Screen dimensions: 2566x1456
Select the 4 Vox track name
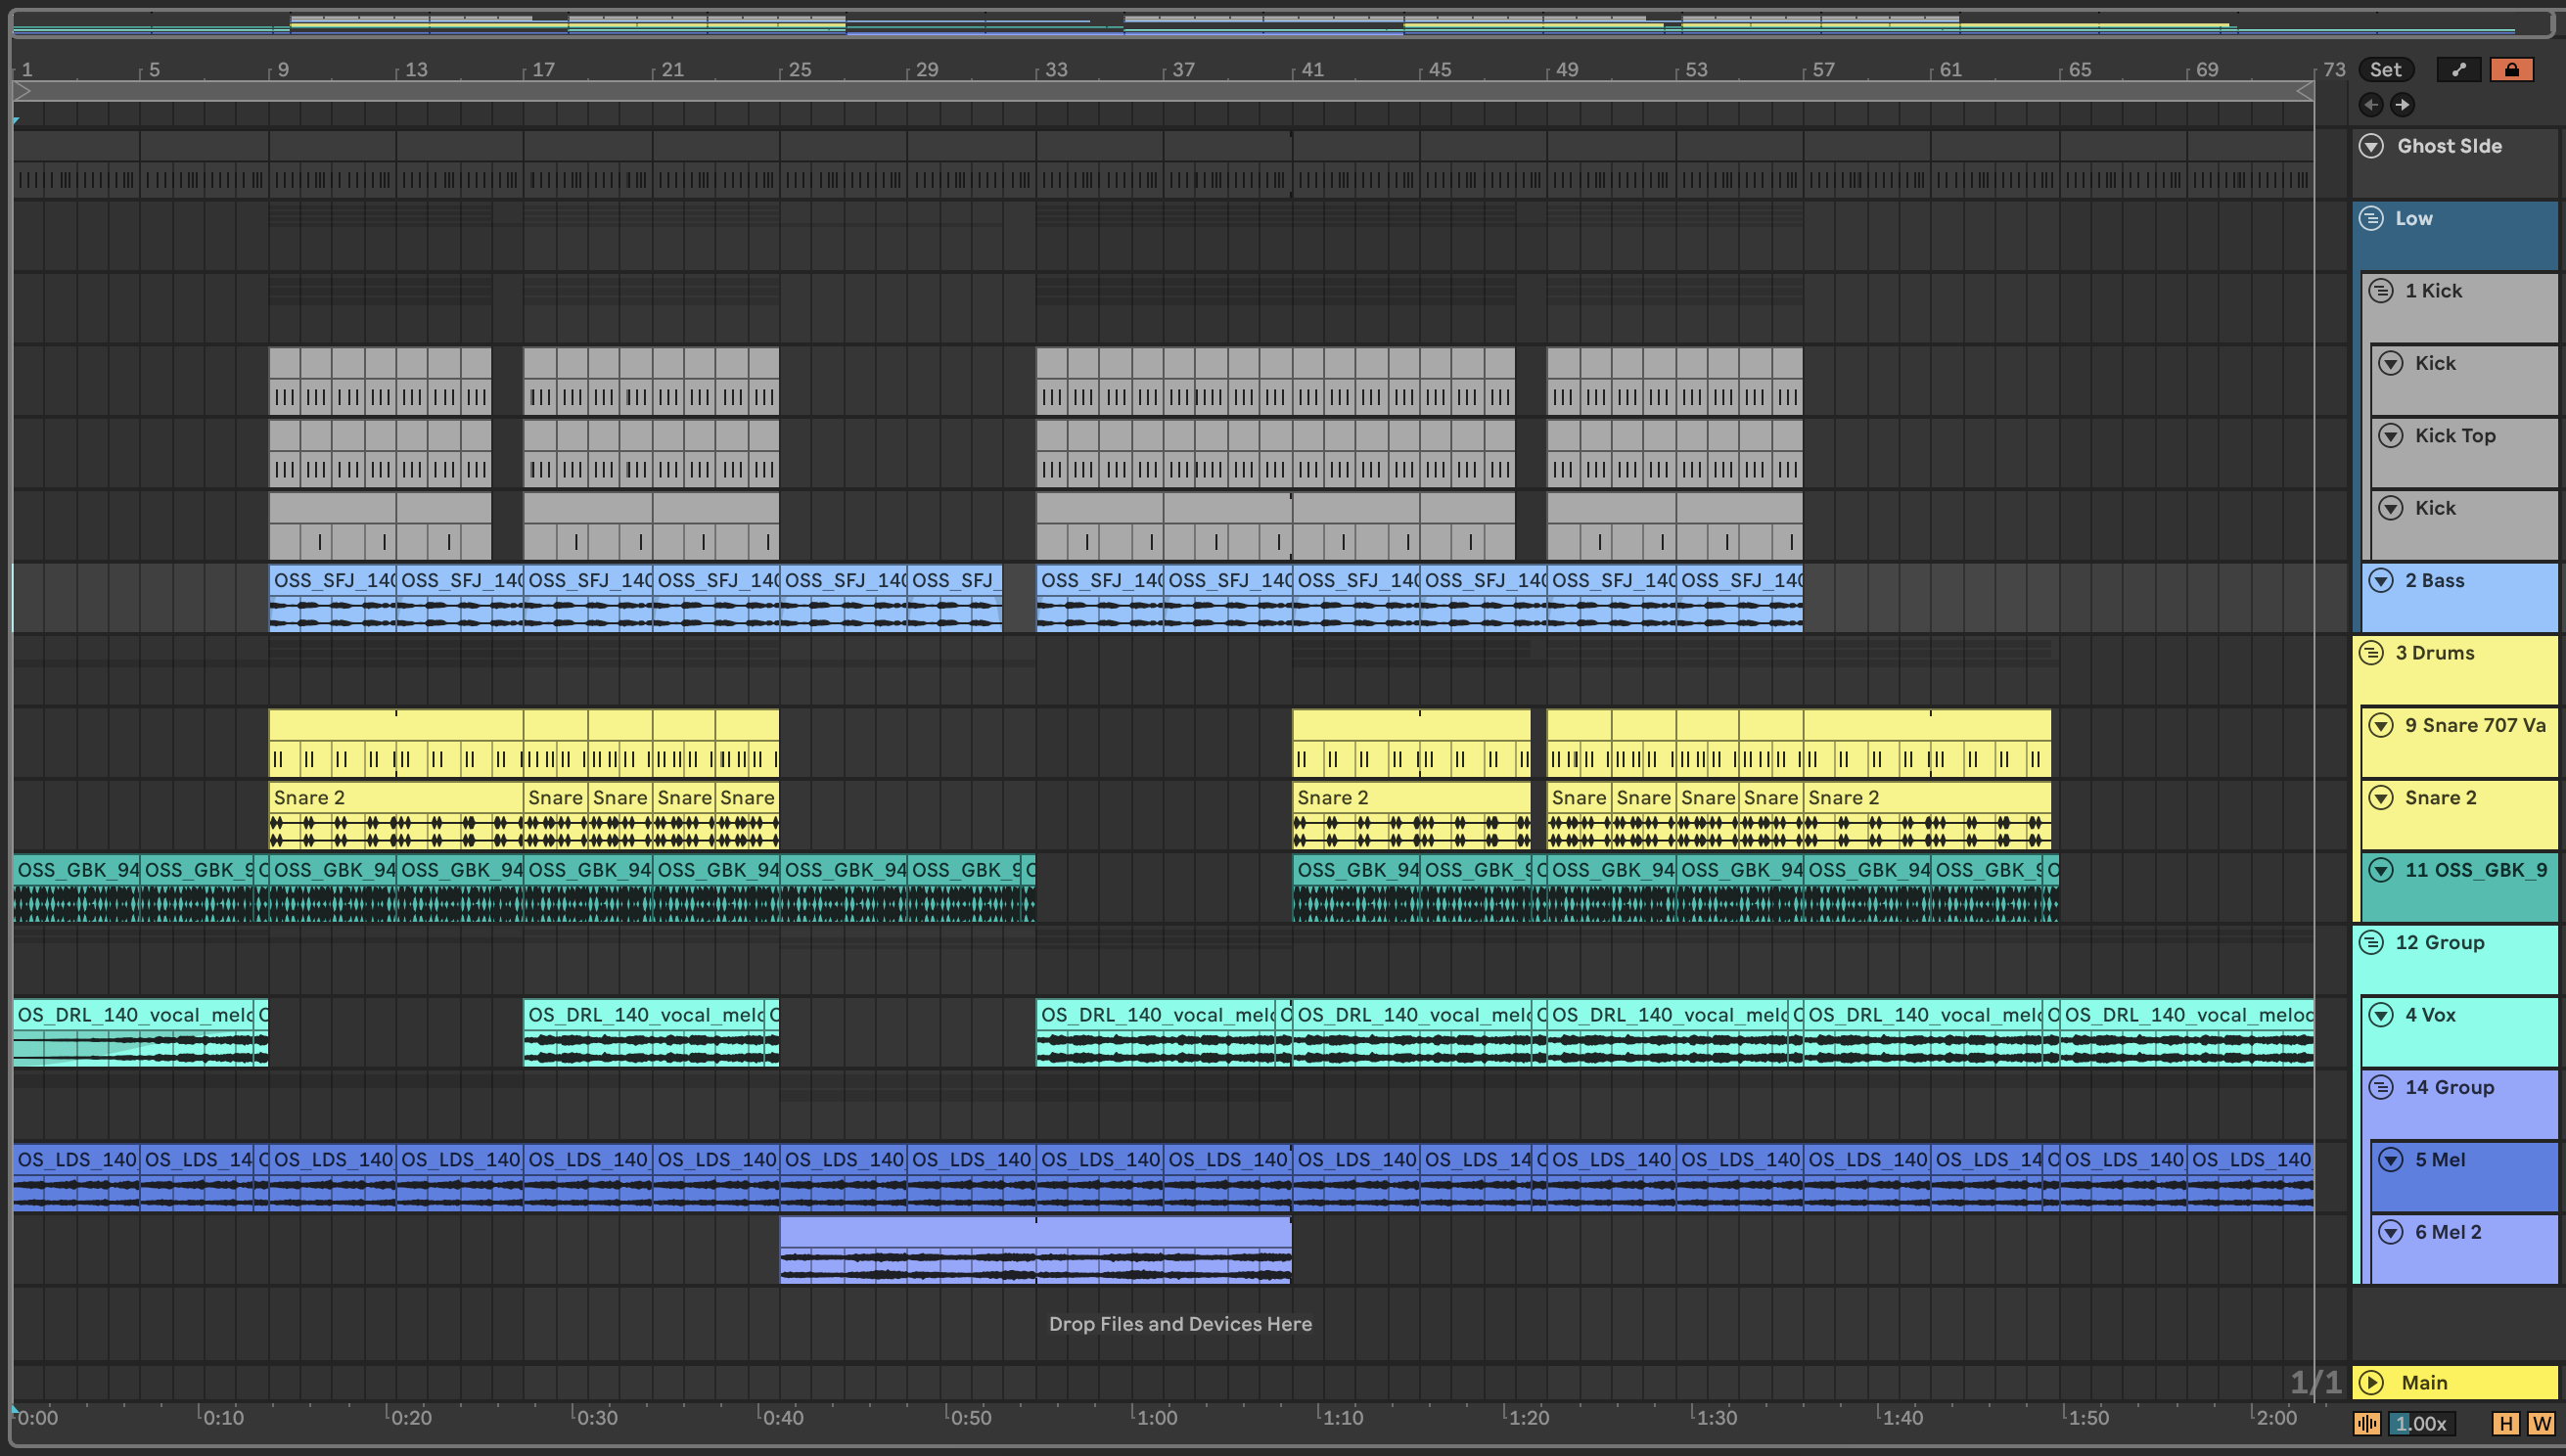pos(2430,1015)
